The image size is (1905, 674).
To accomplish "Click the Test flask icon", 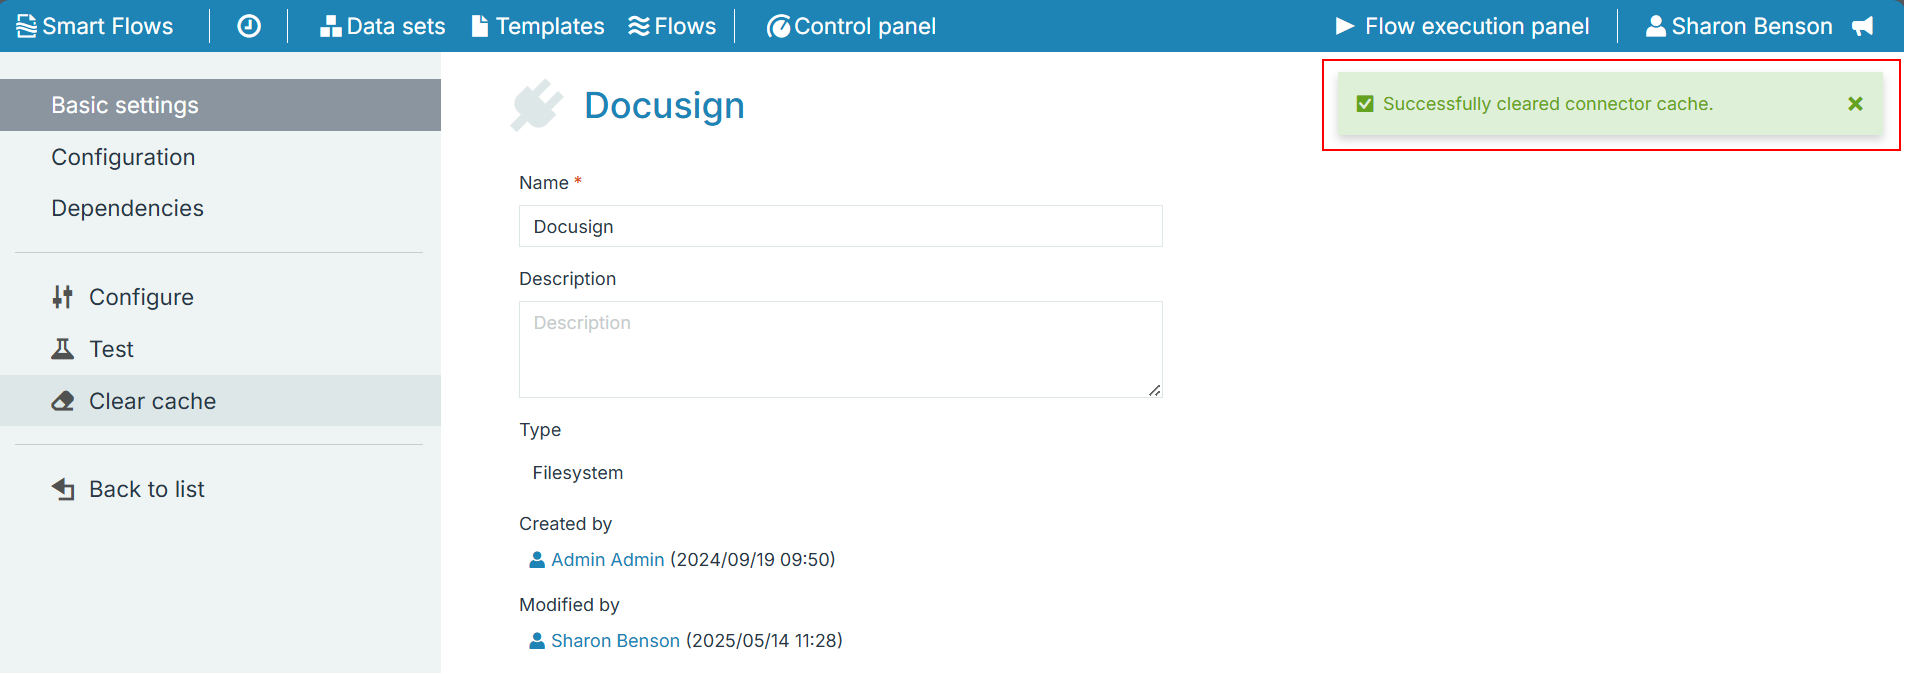I will point(63,349).
